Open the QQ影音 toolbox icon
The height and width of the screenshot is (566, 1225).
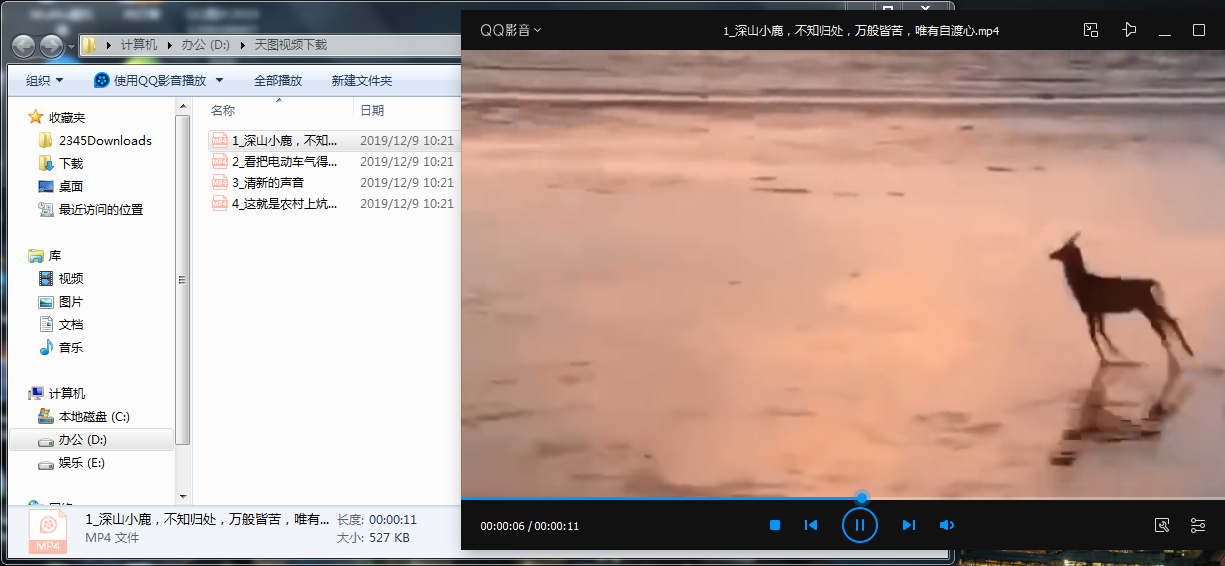click(1162, 525)
